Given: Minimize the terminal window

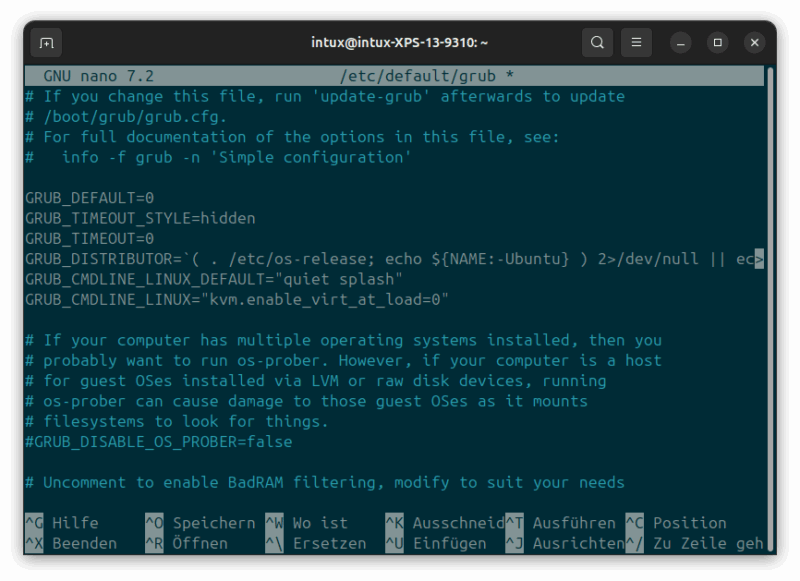Looking at the screenshot, I should (x=679, y=42).
